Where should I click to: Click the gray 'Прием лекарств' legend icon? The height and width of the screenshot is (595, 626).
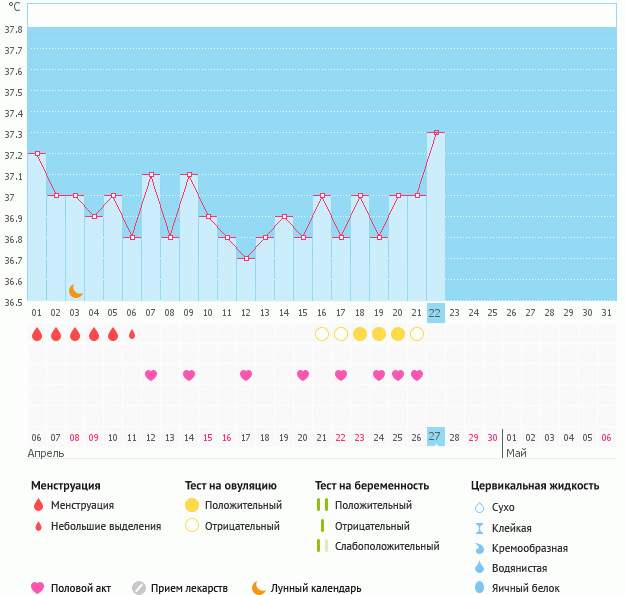pyautogui.click(x=139, y=588)
